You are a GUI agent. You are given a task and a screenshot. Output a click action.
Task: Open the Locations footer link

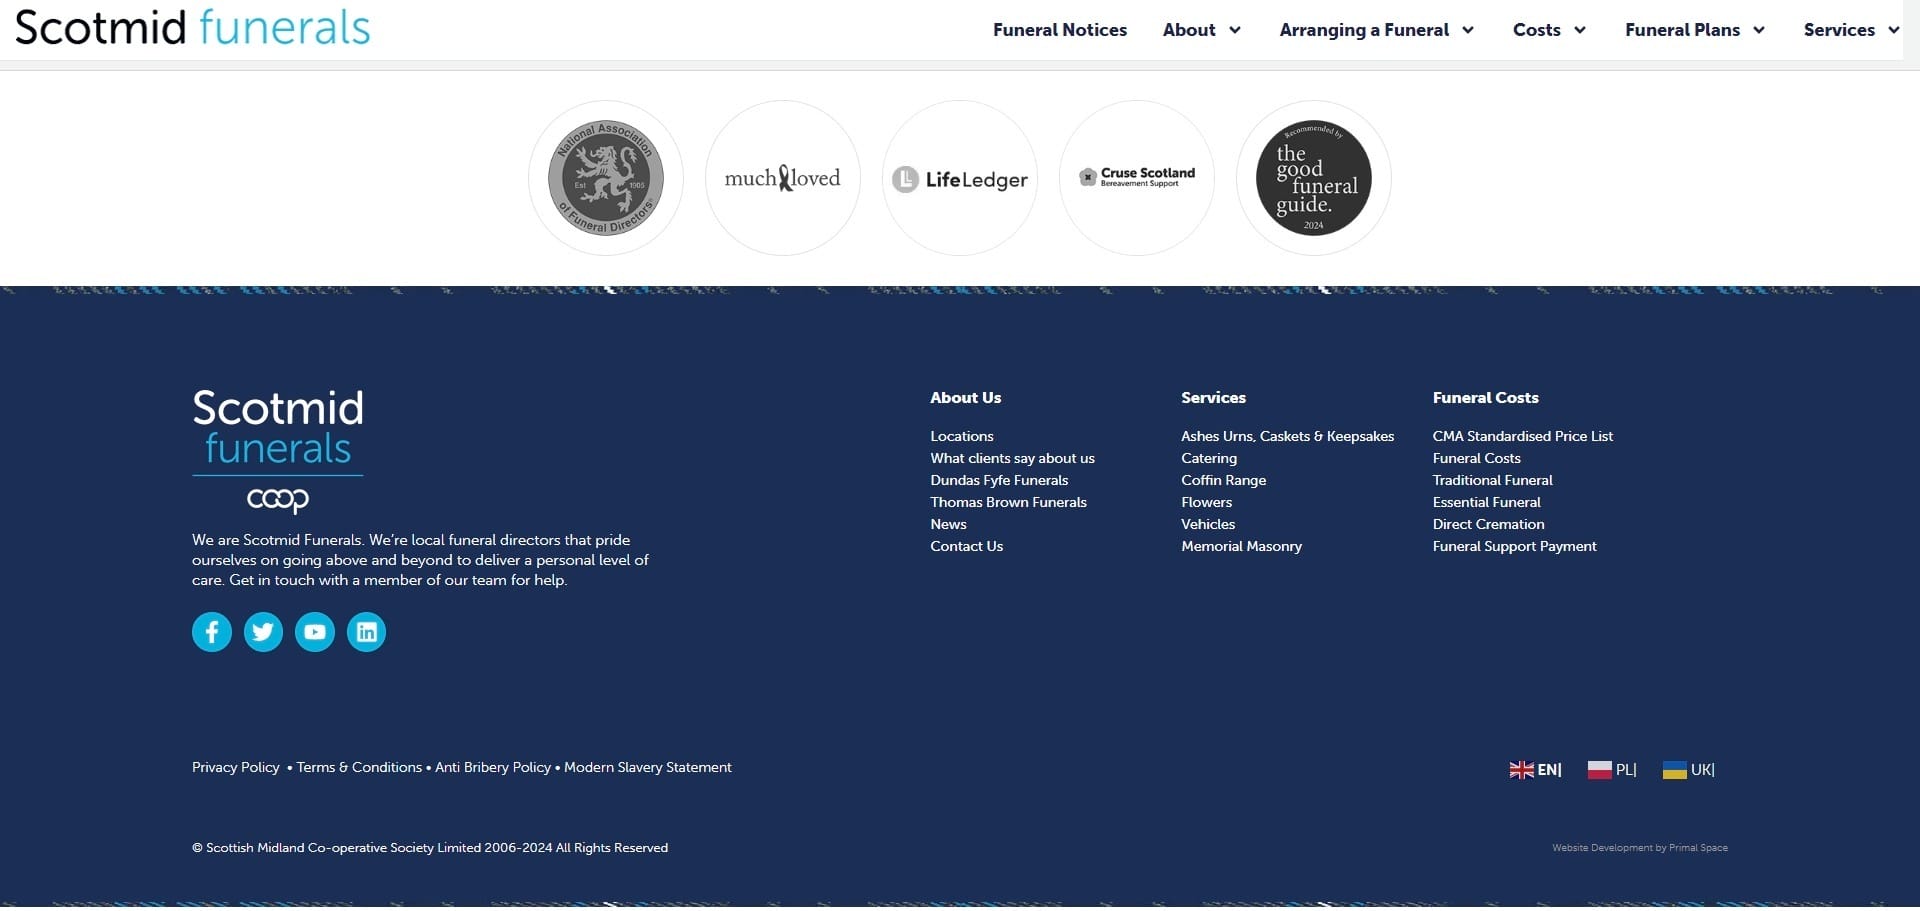coord(962,436)
